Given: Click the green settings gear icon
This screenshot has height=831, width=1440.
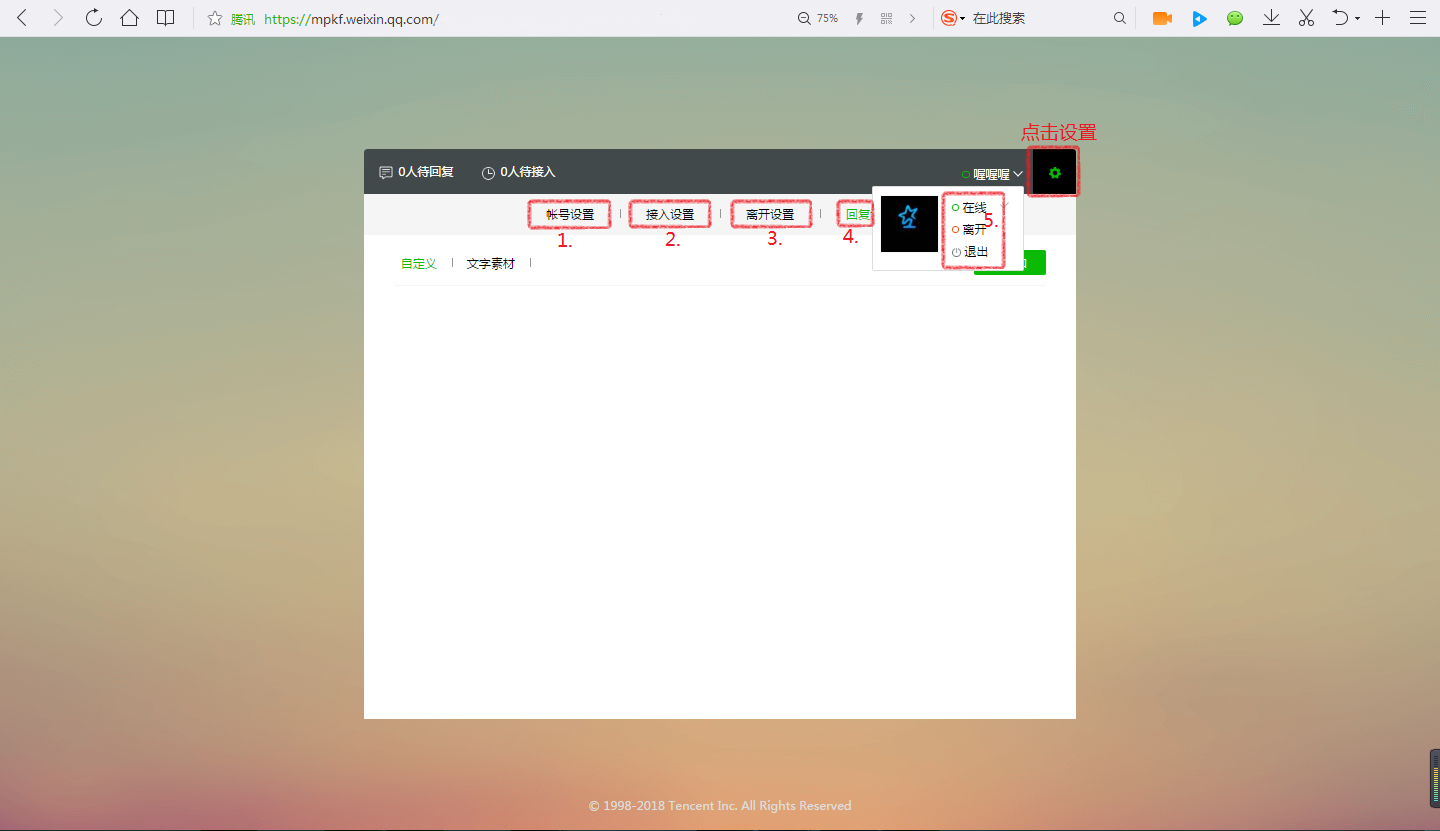Looking at the screenshot, I should (x=1054, y=173).
